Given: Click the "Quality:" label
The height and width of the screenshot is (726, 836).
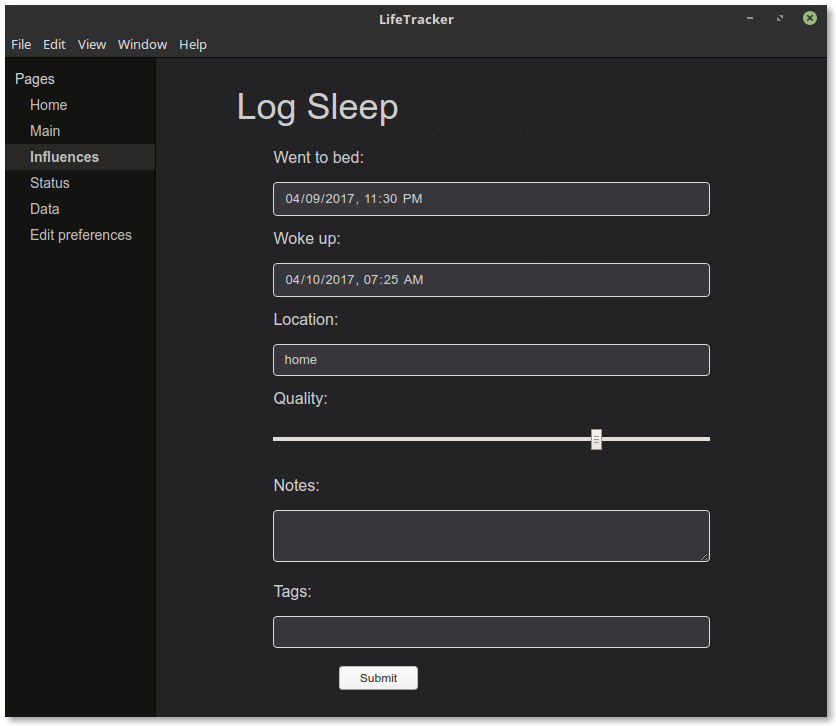Looking at the screenshot, I should [x=300, y=399].
